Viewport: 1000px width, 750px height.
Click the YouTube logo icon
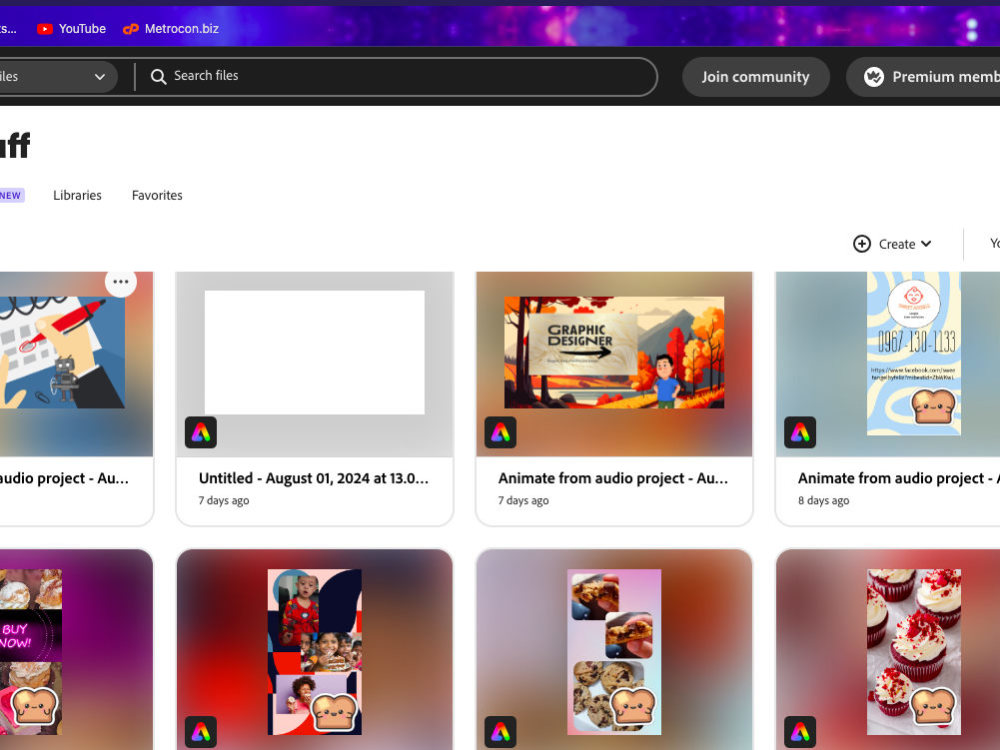click(x=45, y=29)
